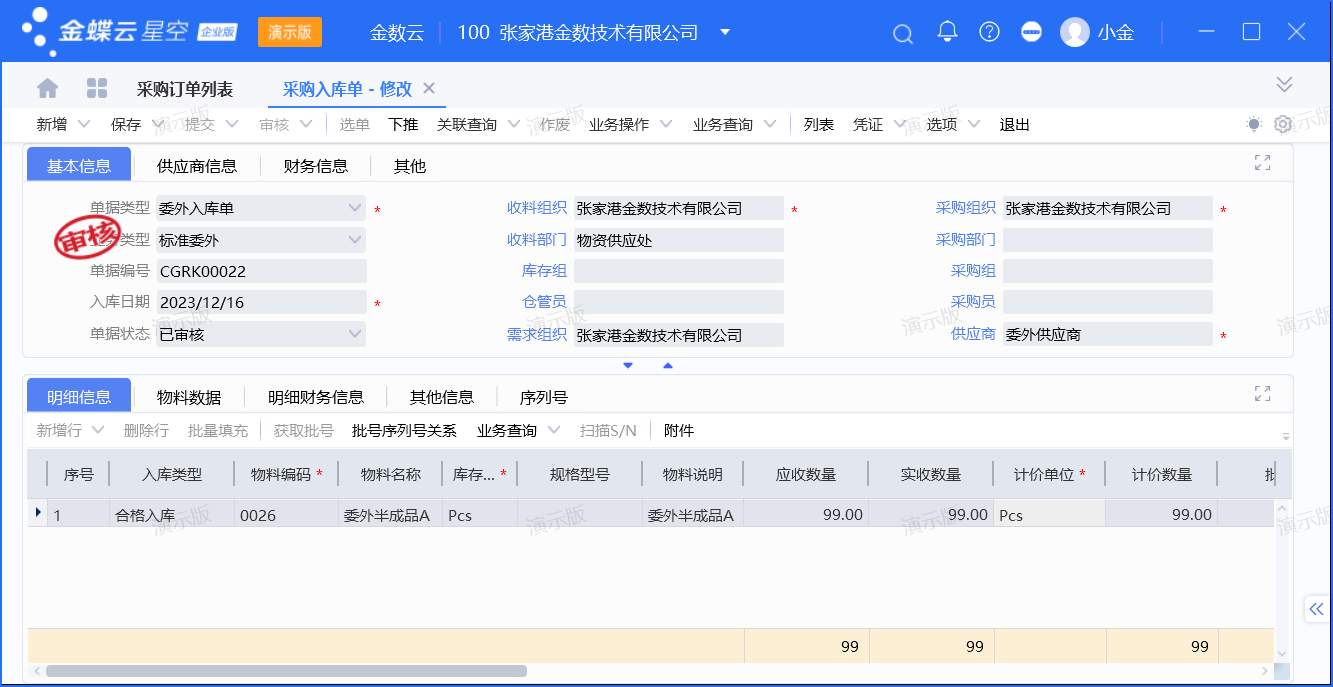Screen dimensions: 1333x687
Task: Follow the 收料组织 field link
Action: [537, 208]
